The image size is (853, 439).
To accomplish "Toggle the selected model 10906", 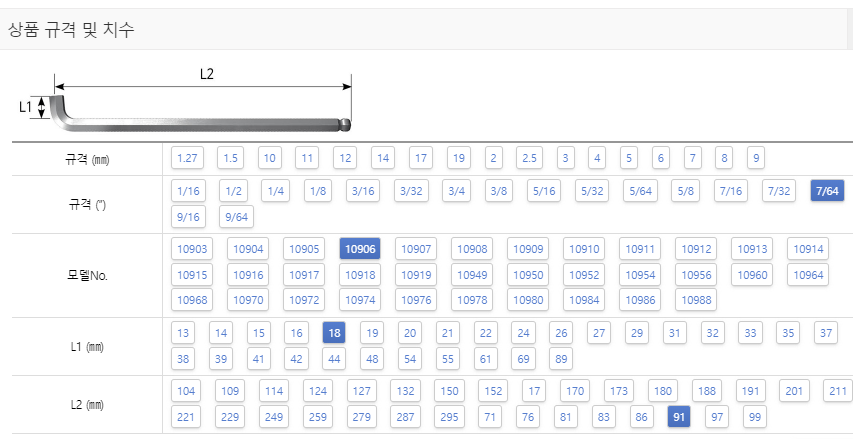I will pyautogui.click(x=360, y=249).
